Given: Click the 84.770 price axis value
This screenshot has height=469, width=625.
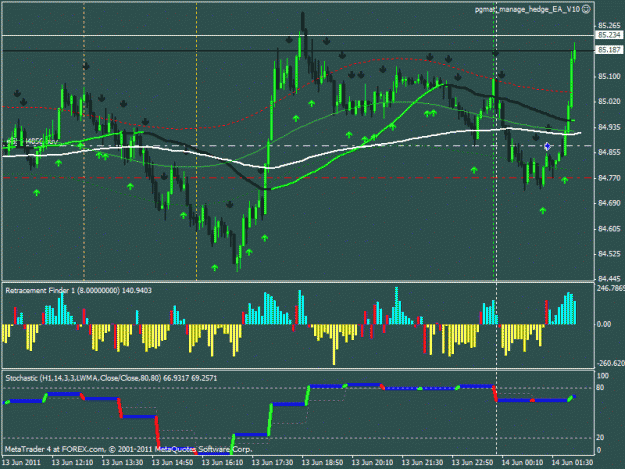Looking at the screenshot, I should (609, 178).
